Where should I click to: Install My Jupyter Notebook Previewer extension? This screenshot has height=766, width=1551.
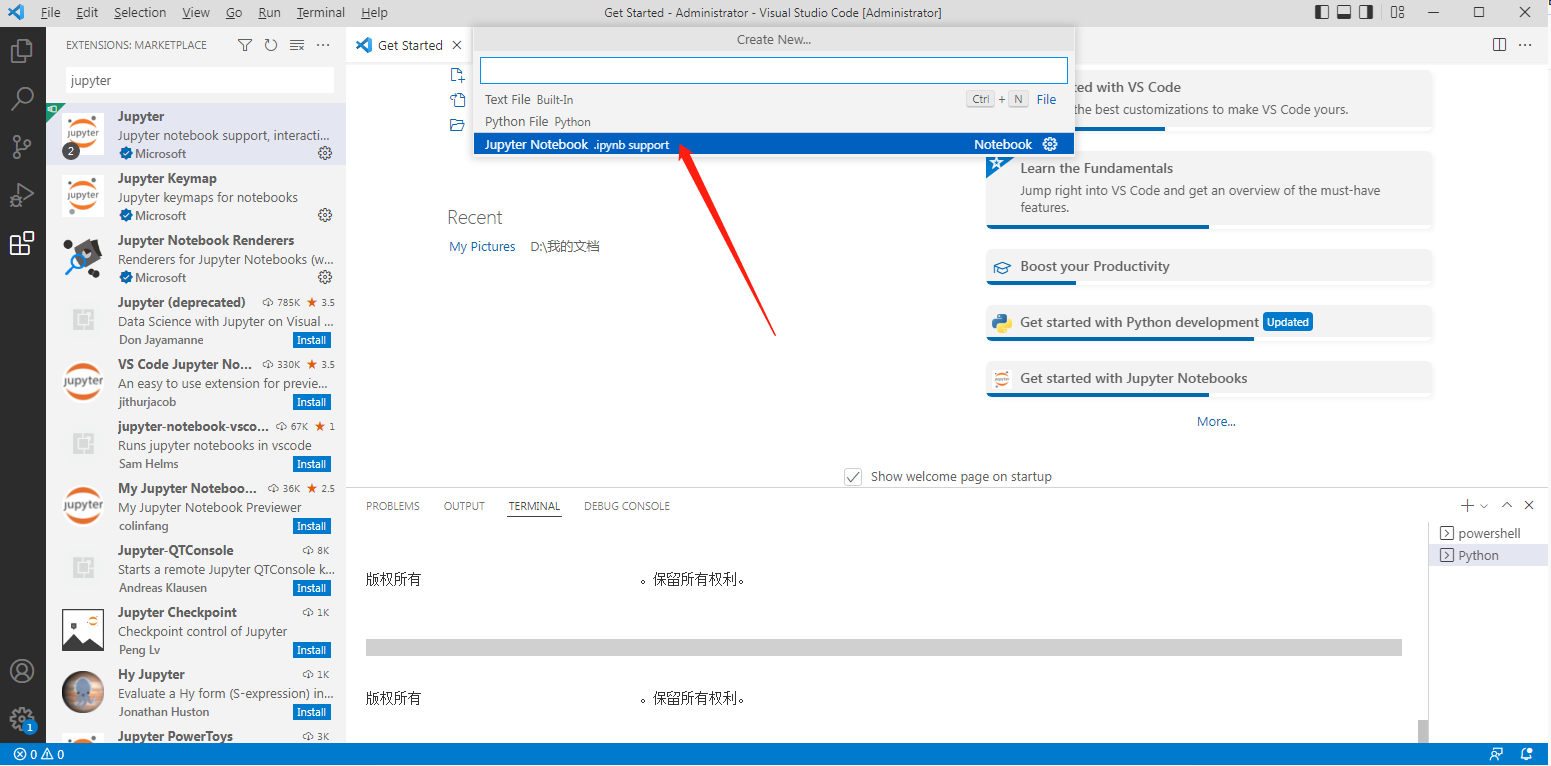click(x=312, y=526)
